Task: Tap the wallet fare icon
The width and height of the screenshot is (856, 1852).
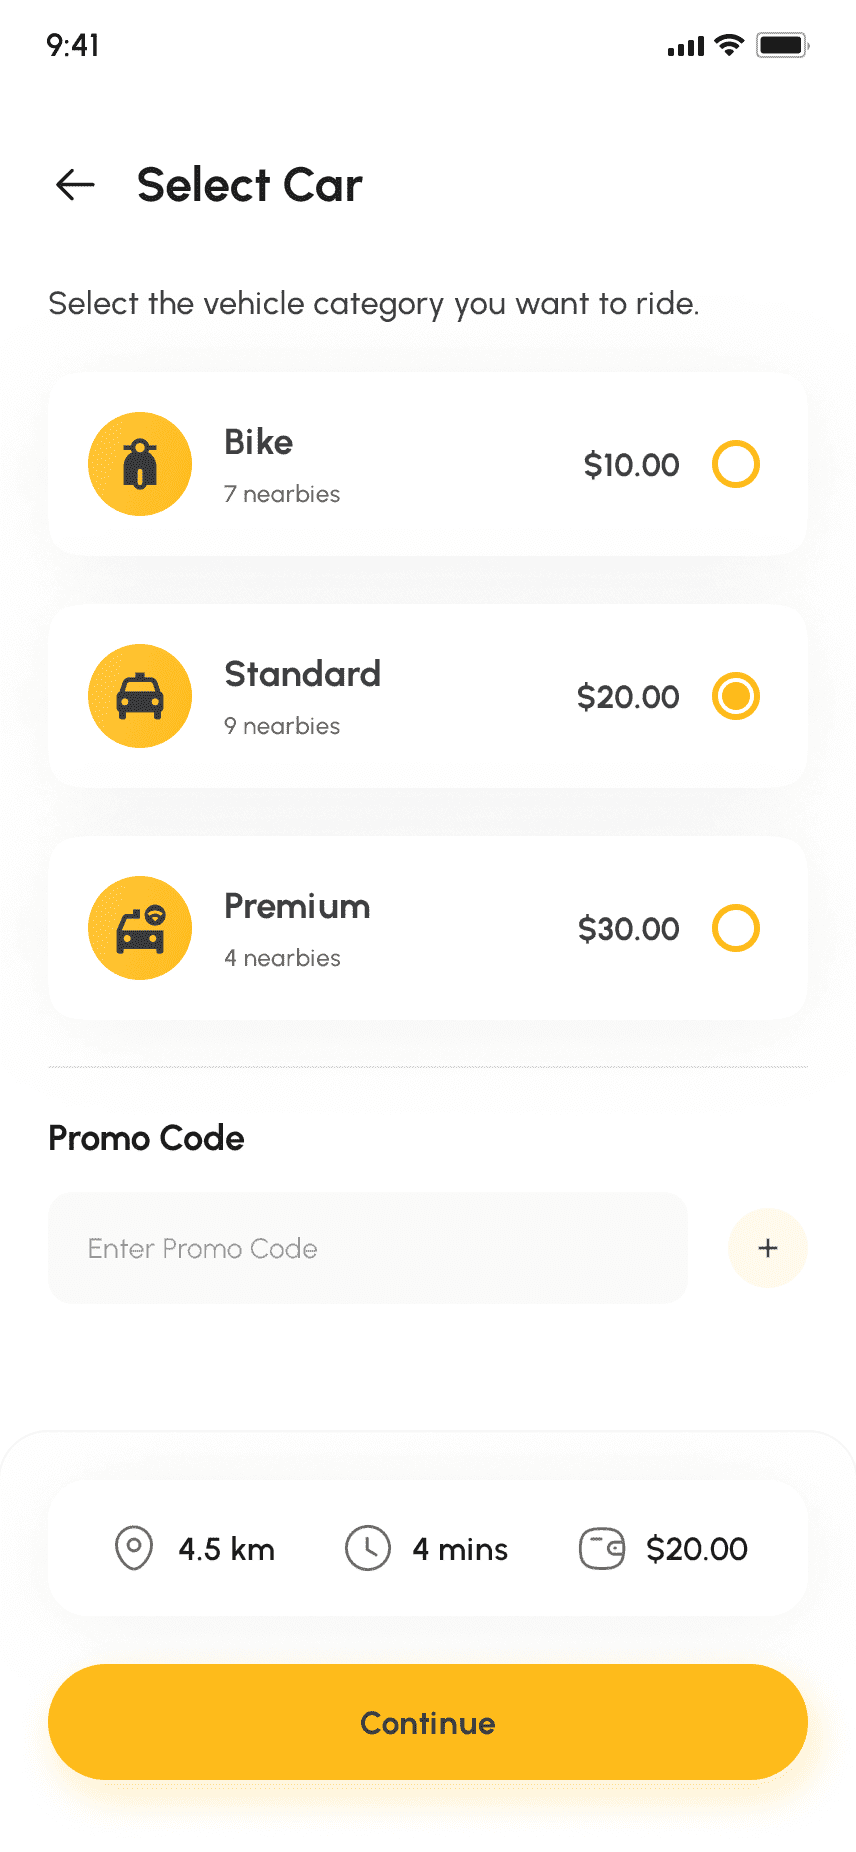Action: click(x=602, y=1548)
